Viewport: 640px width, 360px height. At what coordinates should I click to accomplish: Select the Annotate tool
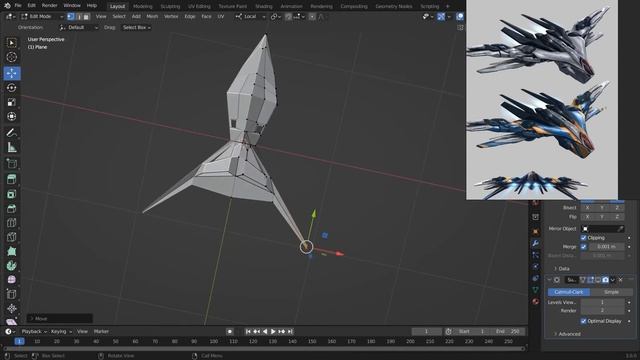(x=12, y=133)
